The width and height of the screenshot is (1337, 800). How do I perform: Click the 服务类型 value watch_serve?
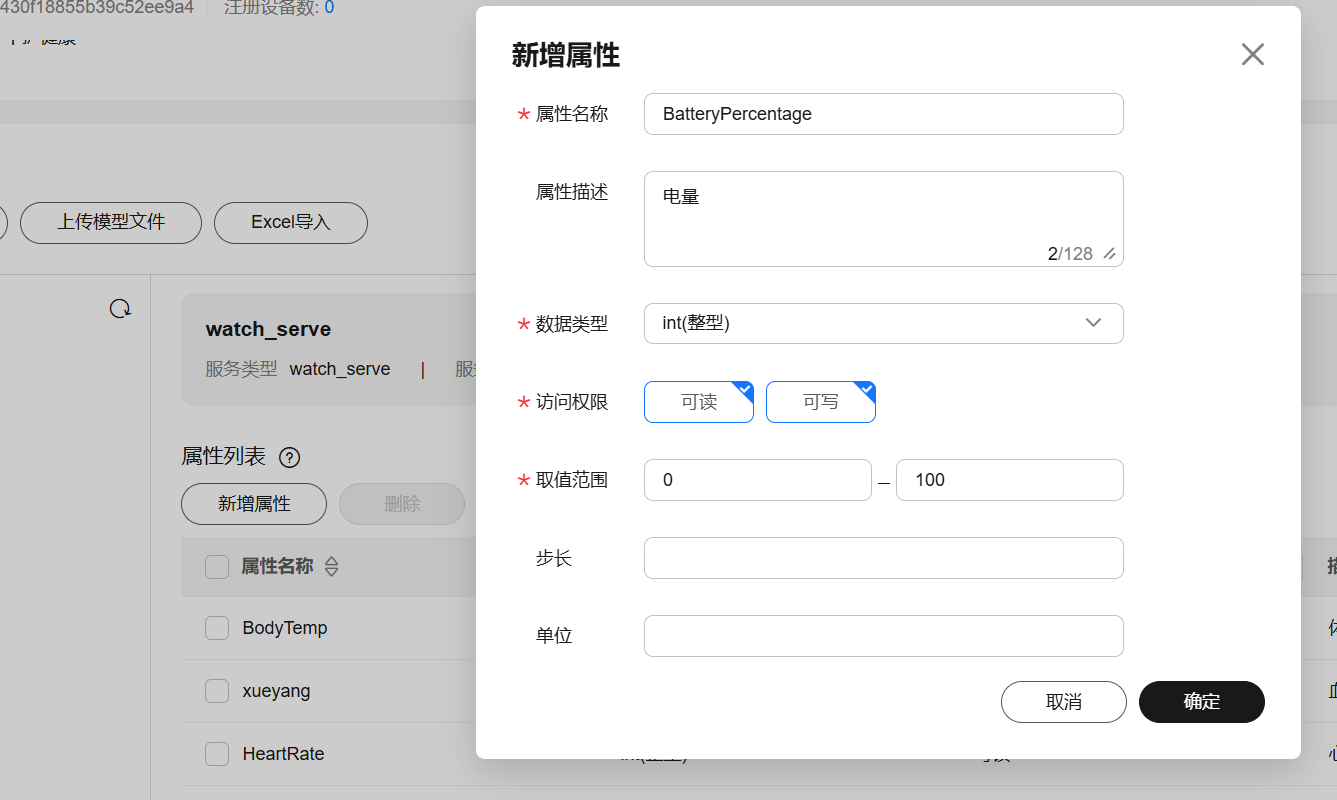click(340, 369)
